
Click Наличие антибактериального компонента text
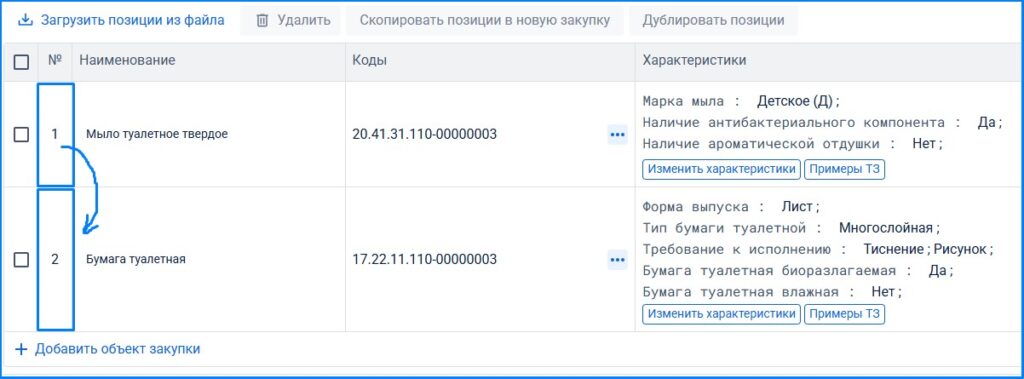point(793,123)
